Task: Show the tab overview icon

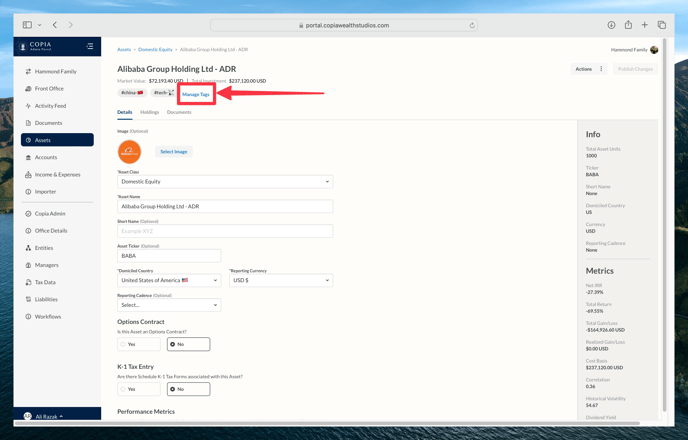Action: (x=662, y=25)
